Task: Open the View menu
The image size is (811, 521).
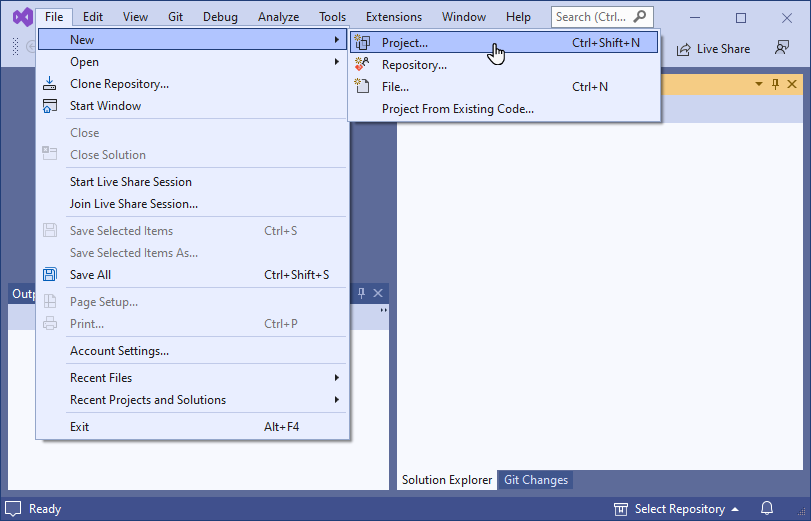Action: [x=135, y=17]
